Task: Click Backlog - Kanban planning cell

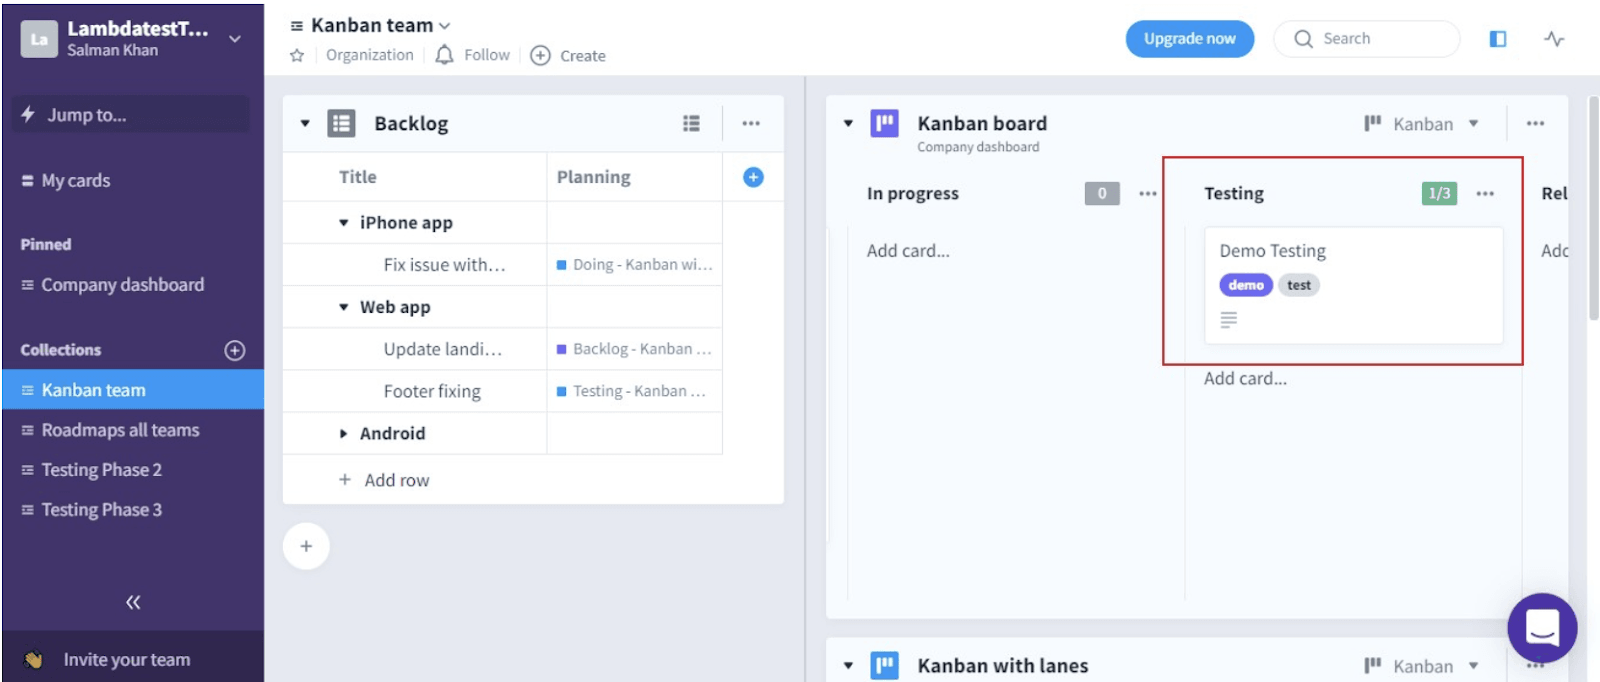Action: (x=634, y=349)
